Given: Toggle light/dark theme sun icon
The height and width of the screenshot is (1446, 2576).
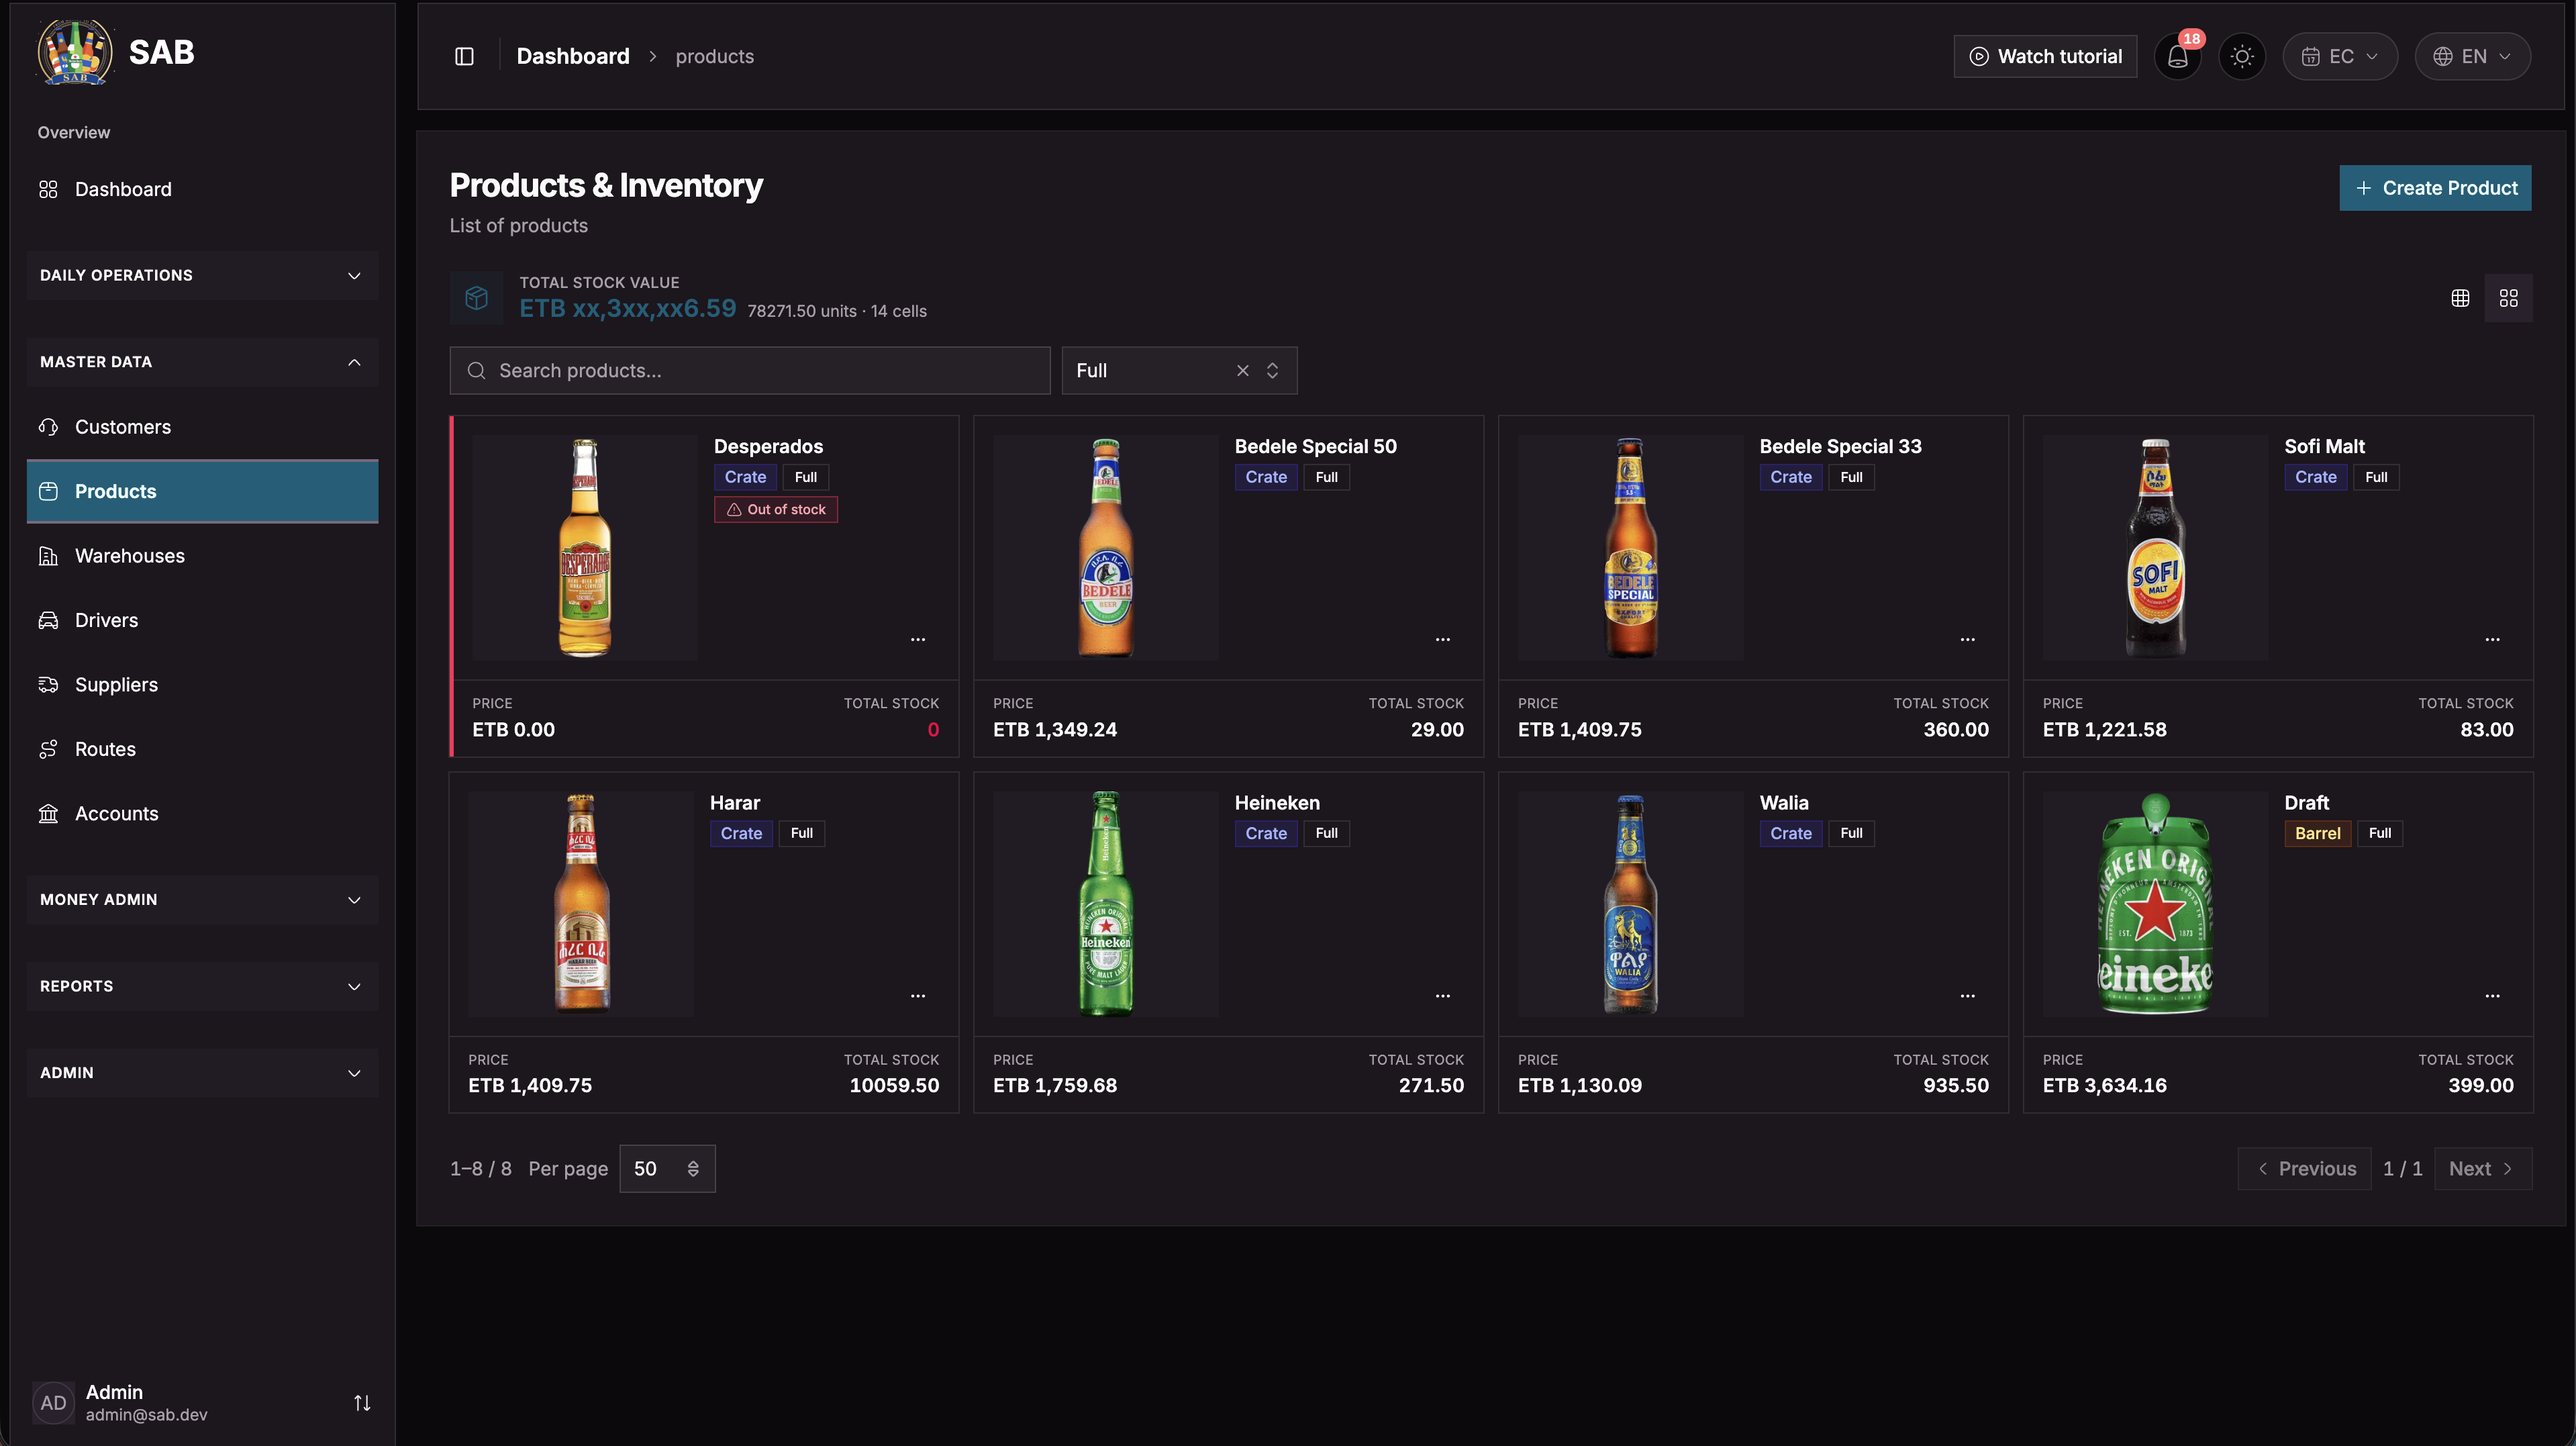Looking at the screenshot, I should tap(2242, 56).
